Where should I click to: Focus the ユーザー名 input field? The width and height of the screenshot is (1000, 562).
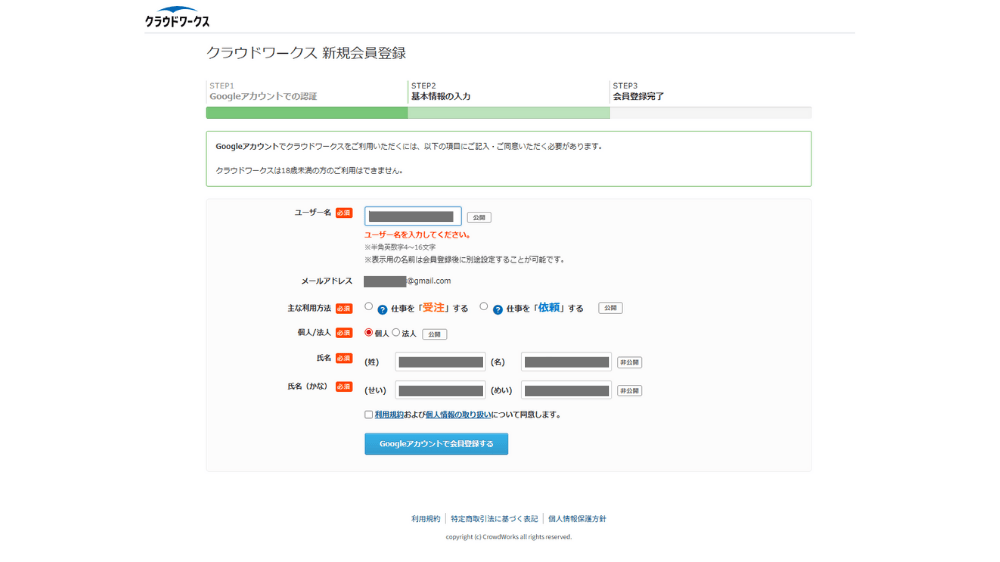click(x=412, y=216)
